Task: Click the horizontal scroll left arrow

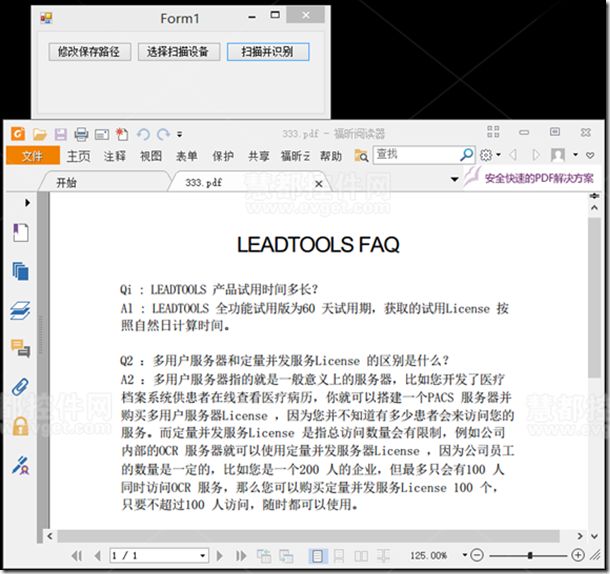Action: pos(50,536)
